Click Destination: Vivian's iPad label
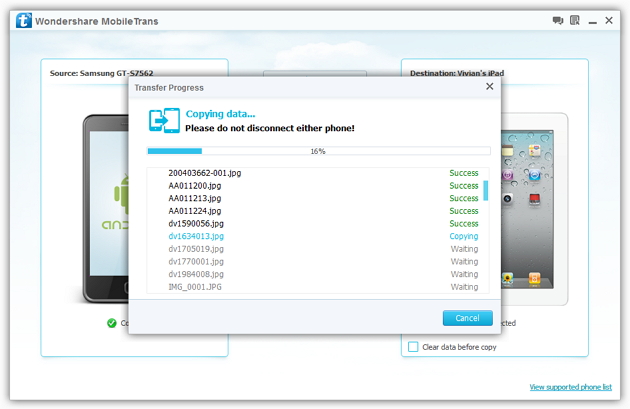 click(457, 73)
